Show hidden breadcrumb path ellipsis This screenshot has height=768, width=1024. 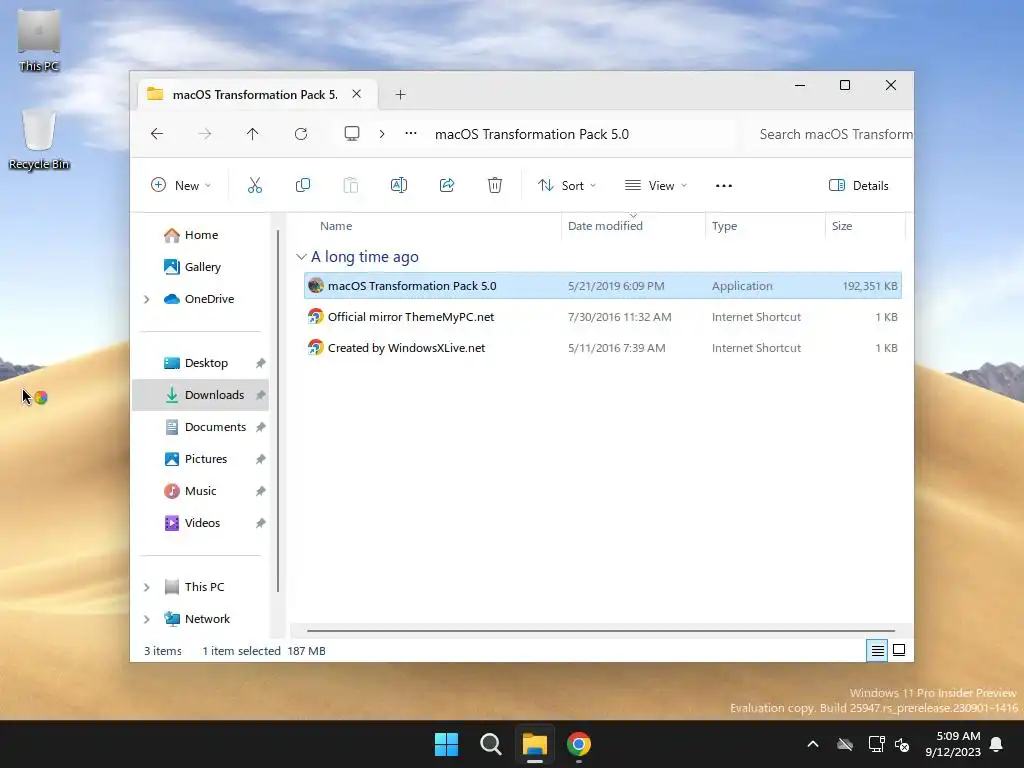(411, 133)
